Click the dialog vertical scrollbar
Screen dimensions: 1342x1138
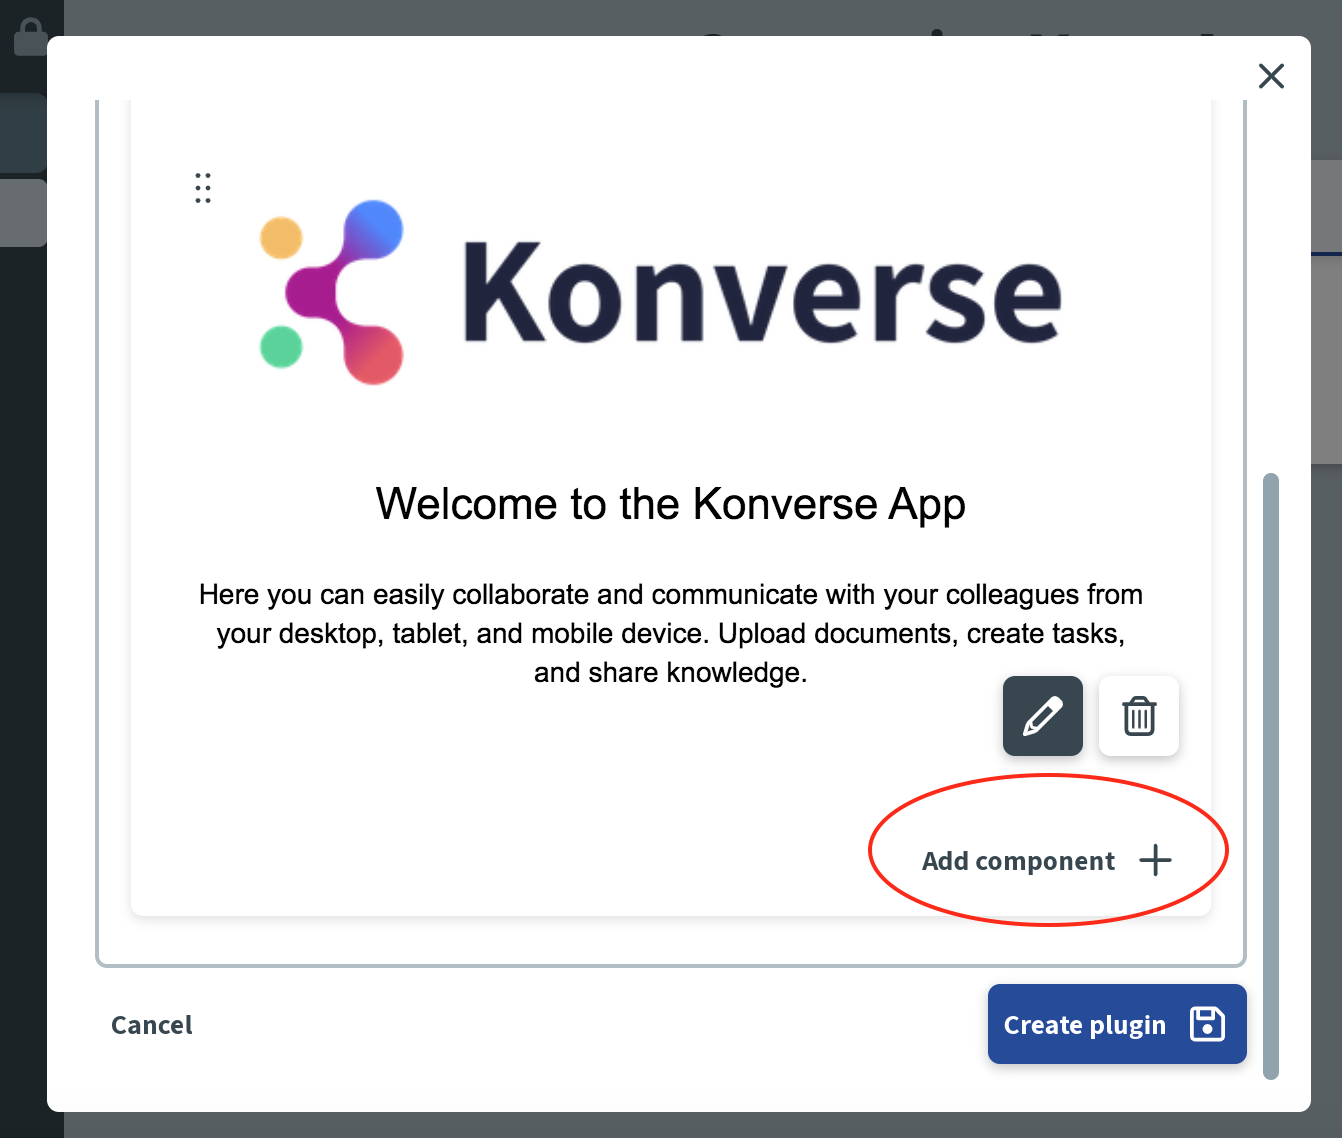pos(1271,776)
